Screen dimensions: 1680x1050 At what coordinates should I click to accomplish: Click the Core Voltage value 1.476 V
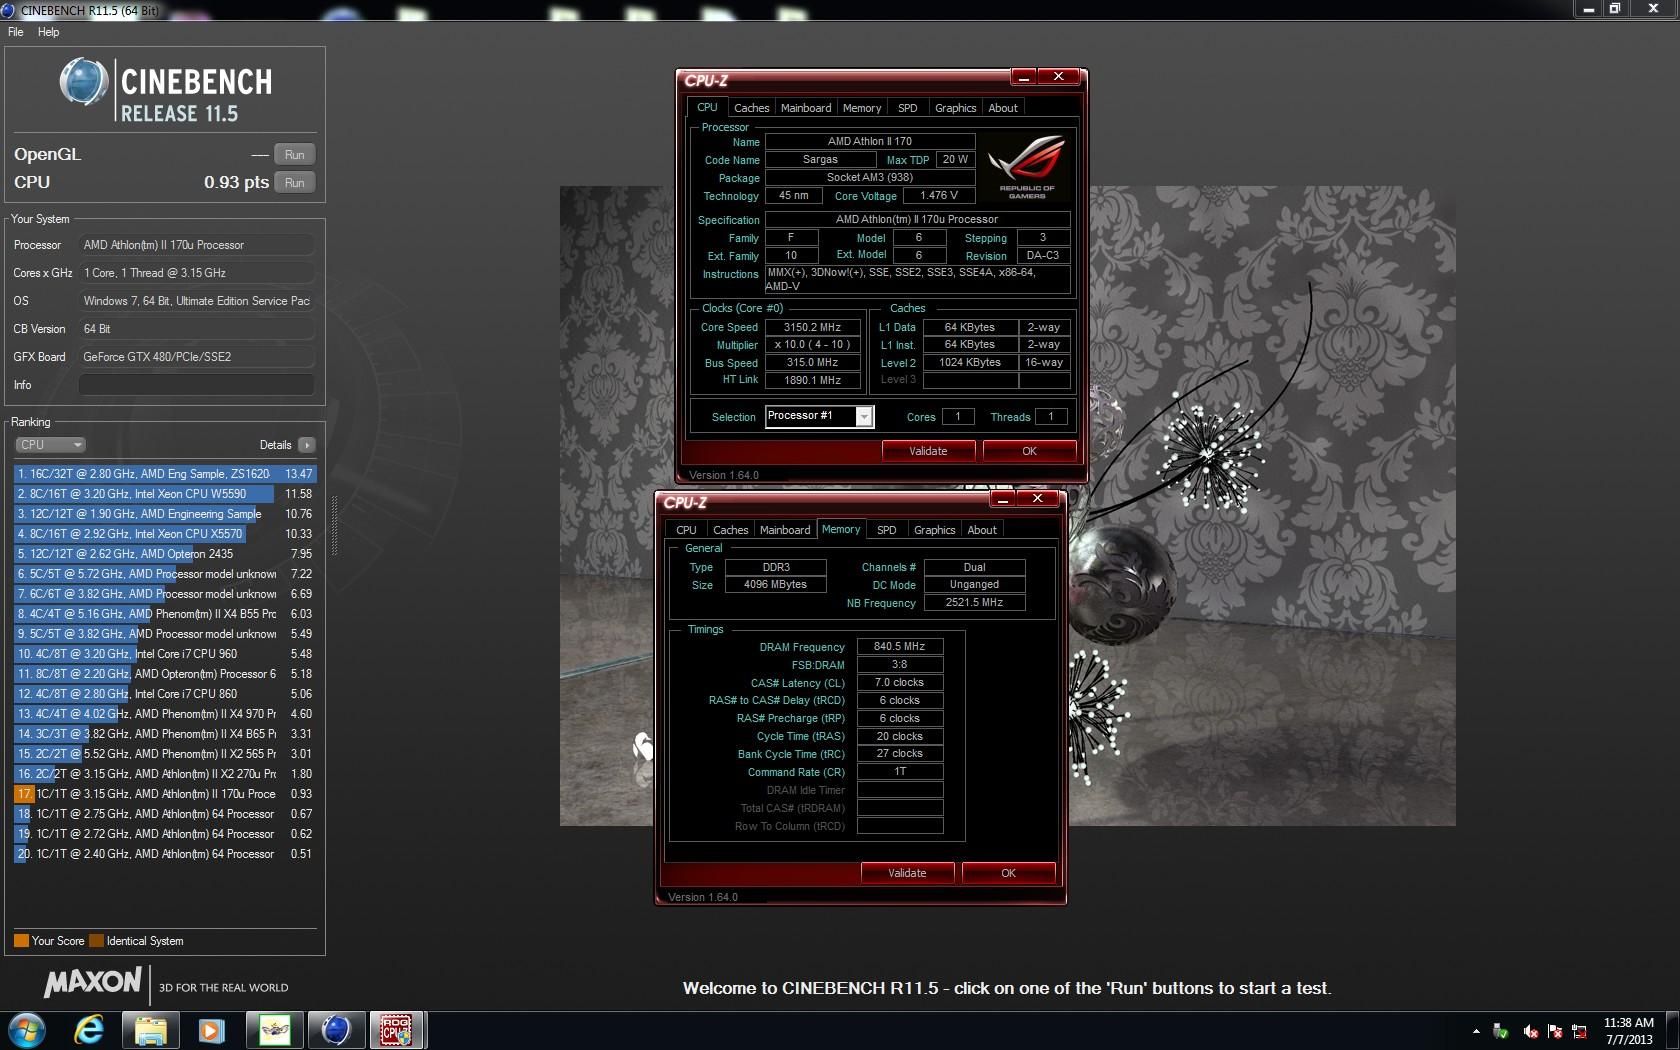click(x=939, y=196)
